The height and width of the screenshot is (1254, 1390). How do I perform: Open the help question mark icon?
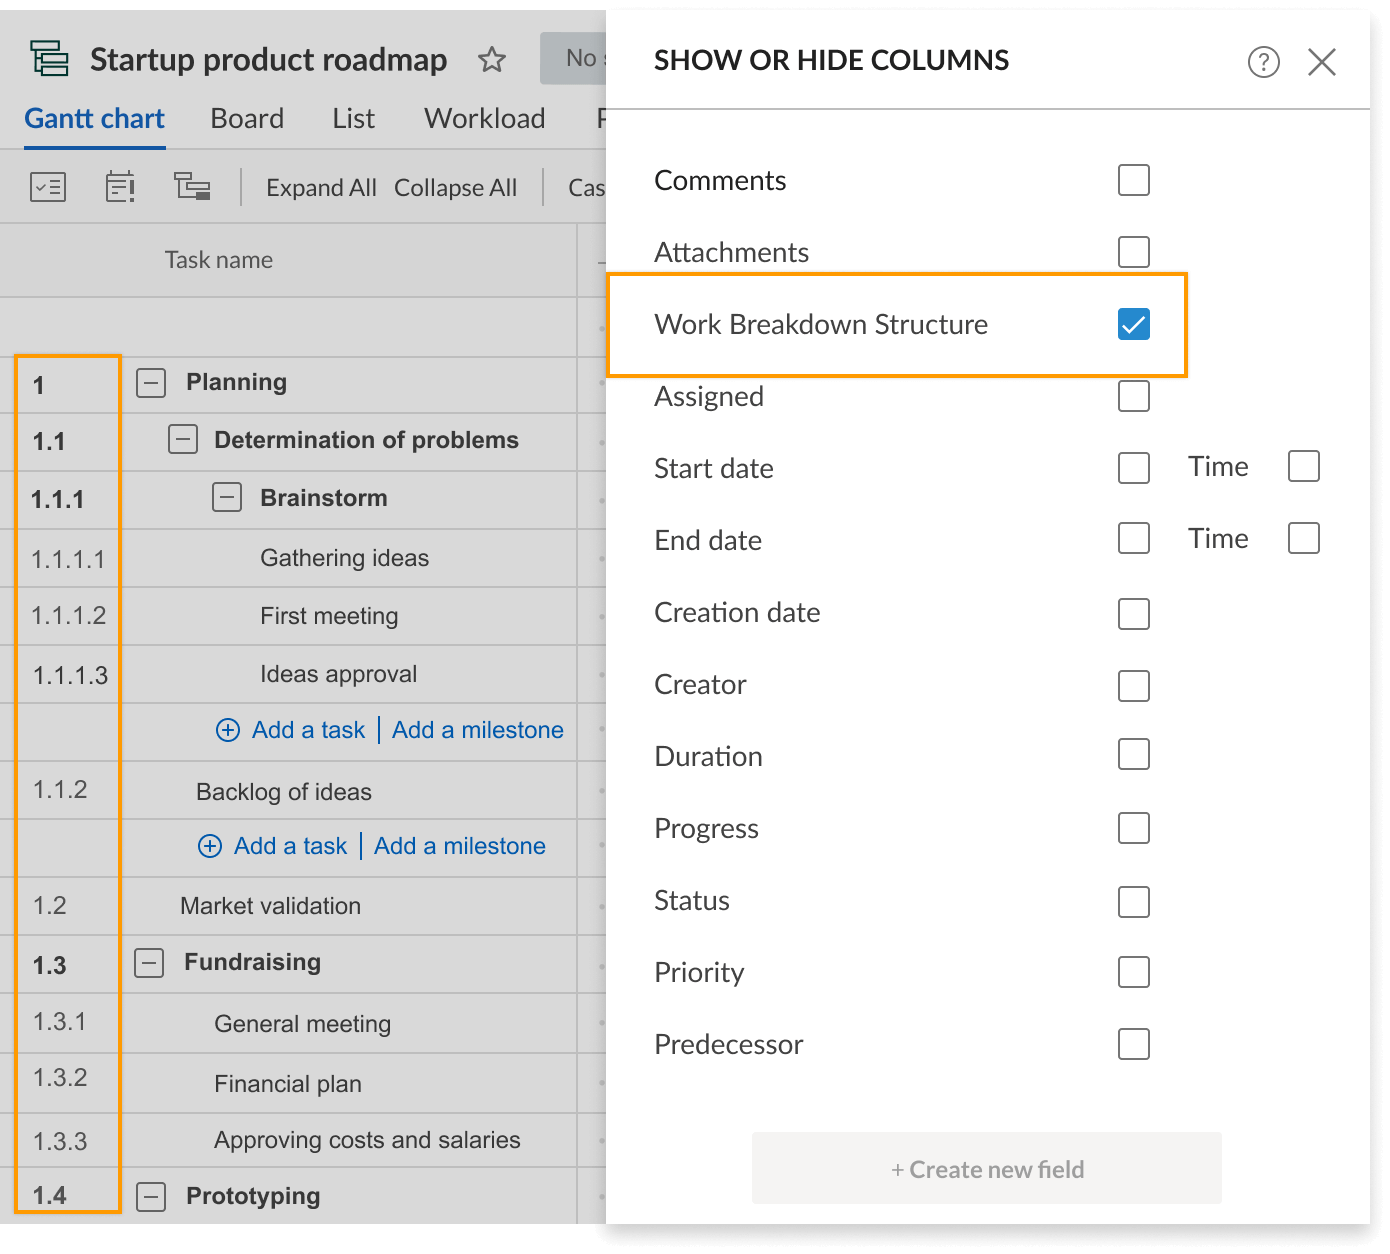1263,61
